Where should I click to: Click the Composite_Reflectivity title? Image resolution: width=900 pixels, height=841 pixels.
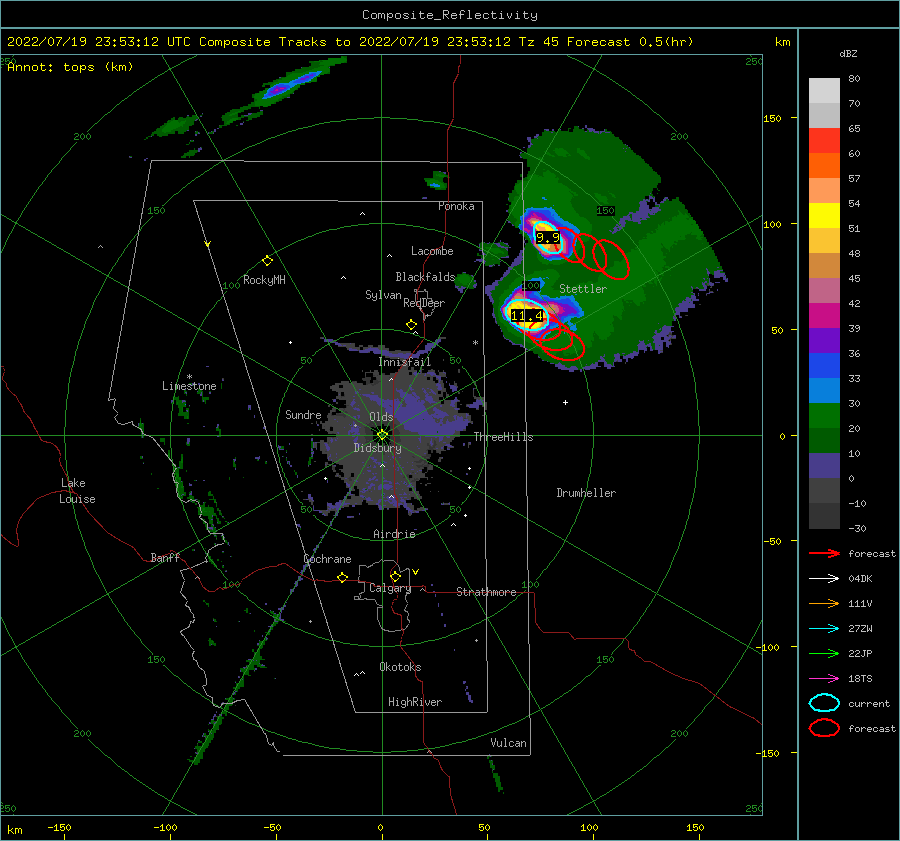pyautogui.click(x=450, y=15)
